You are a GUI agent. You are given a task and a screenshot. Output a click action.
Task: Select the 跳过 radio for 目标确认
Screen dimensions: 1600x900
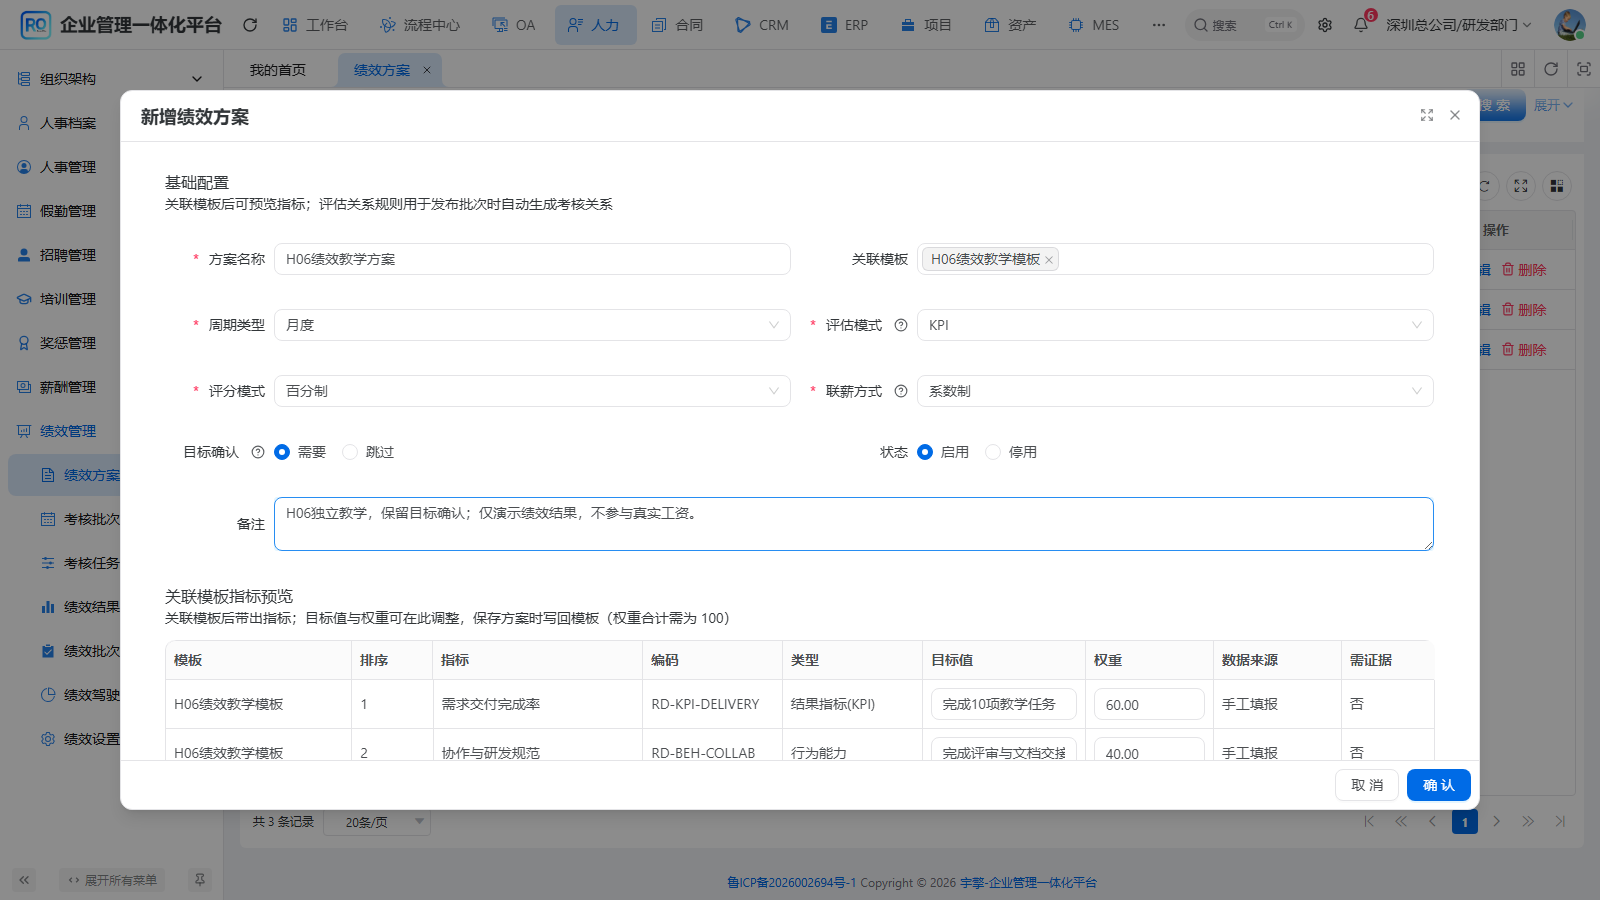(x=350, y=452)
